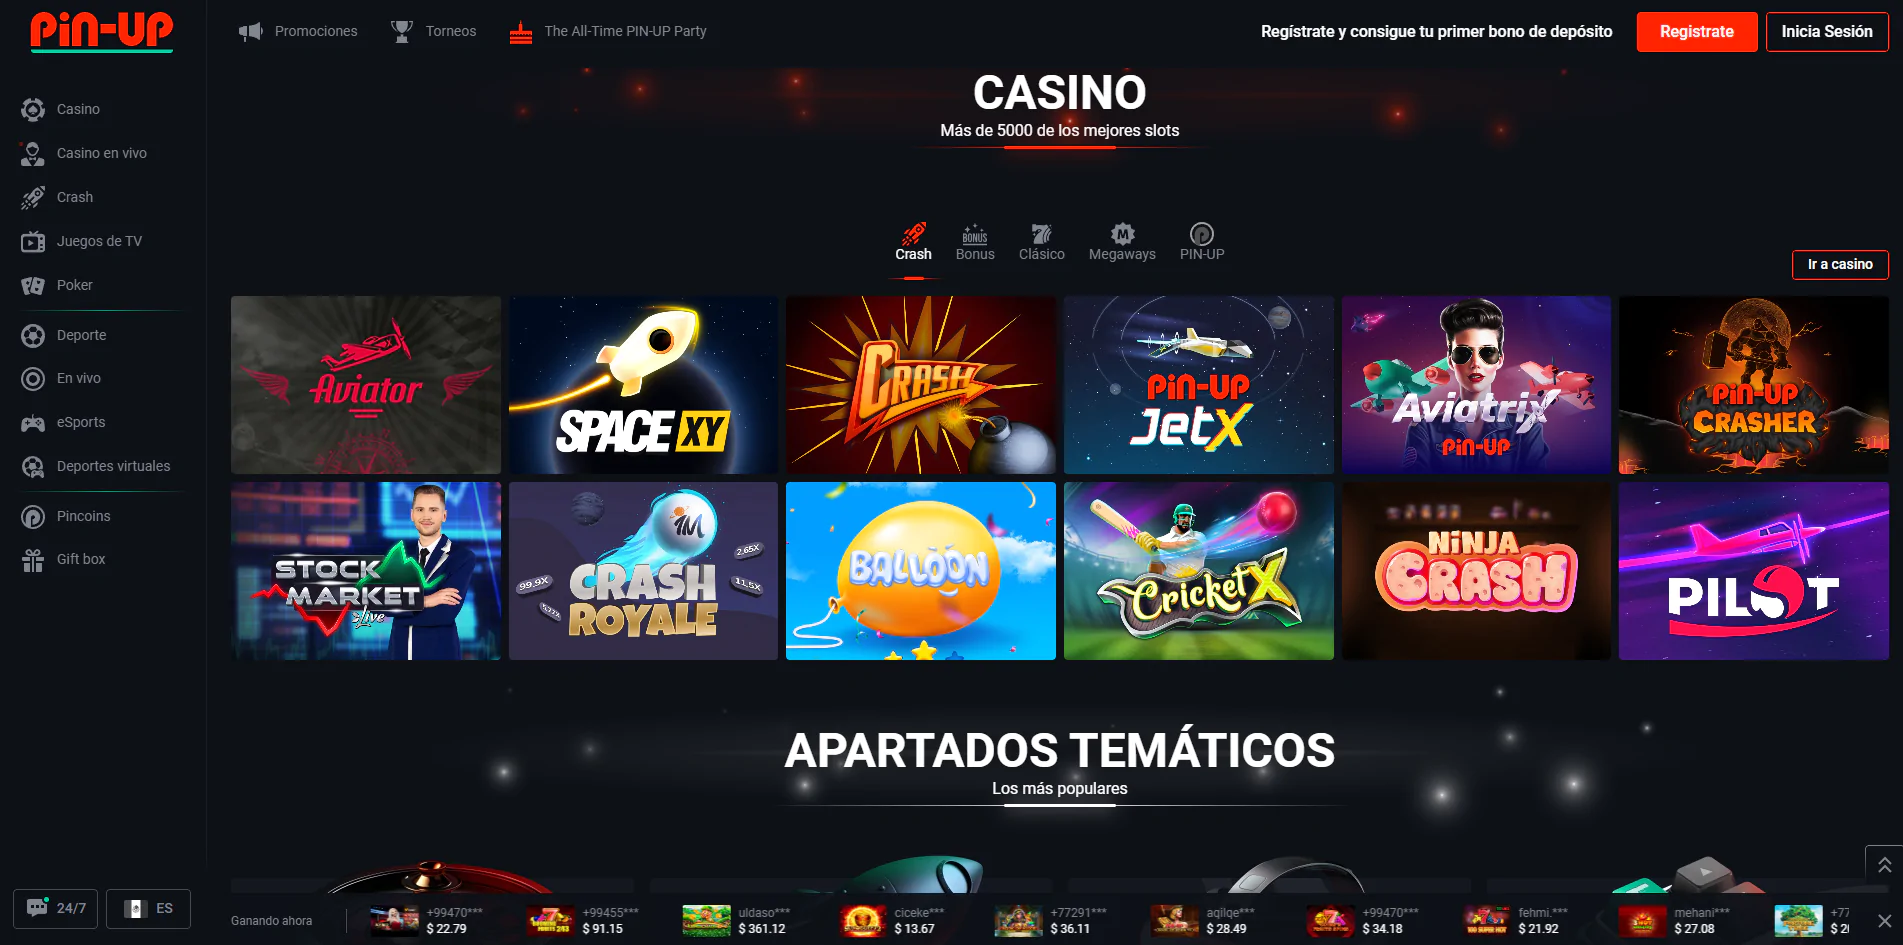The image size is (1903, 945).
Task: Open the Gift box icon
Action: (x=33, y=560)
